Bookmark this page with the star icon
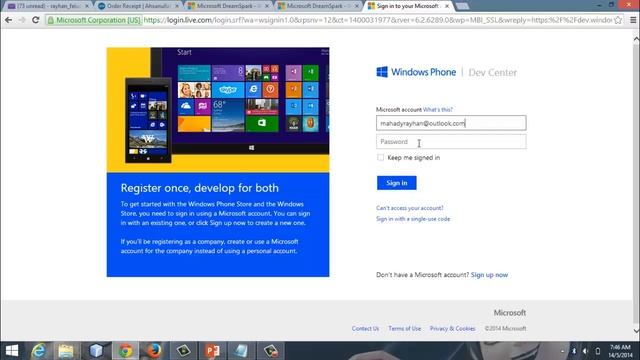640x360 pixels. pos(618,20)
